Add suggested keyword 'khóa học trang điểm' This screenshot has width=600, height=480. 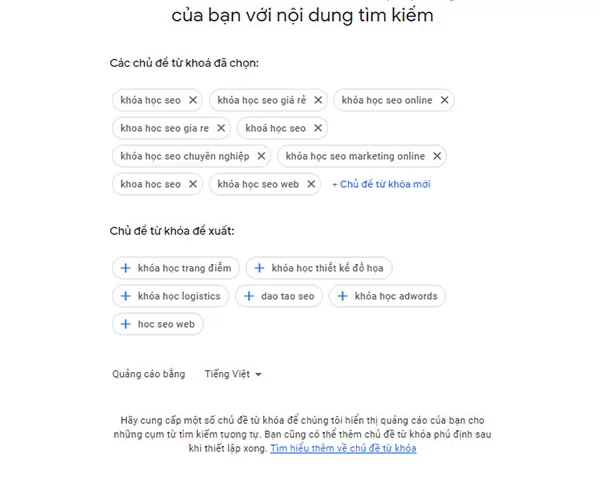coord(176,268)
